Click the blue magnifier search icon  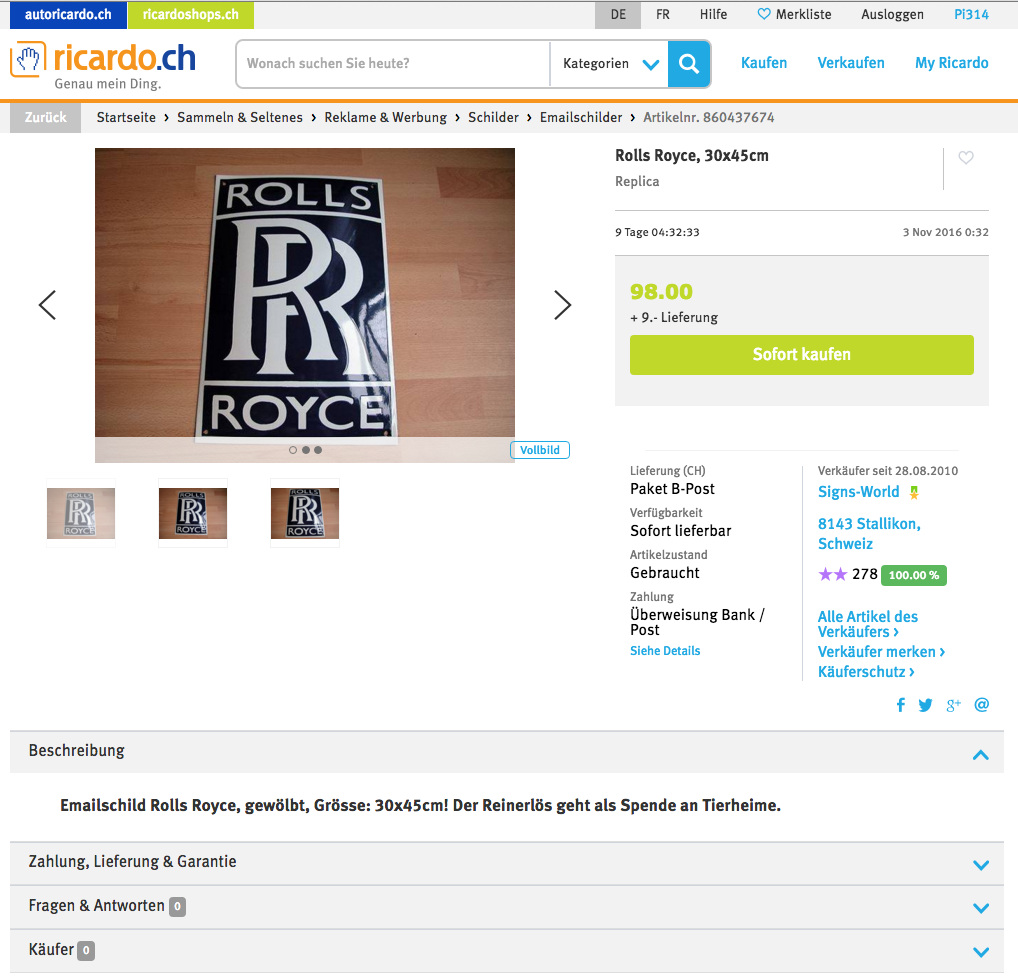689,64
